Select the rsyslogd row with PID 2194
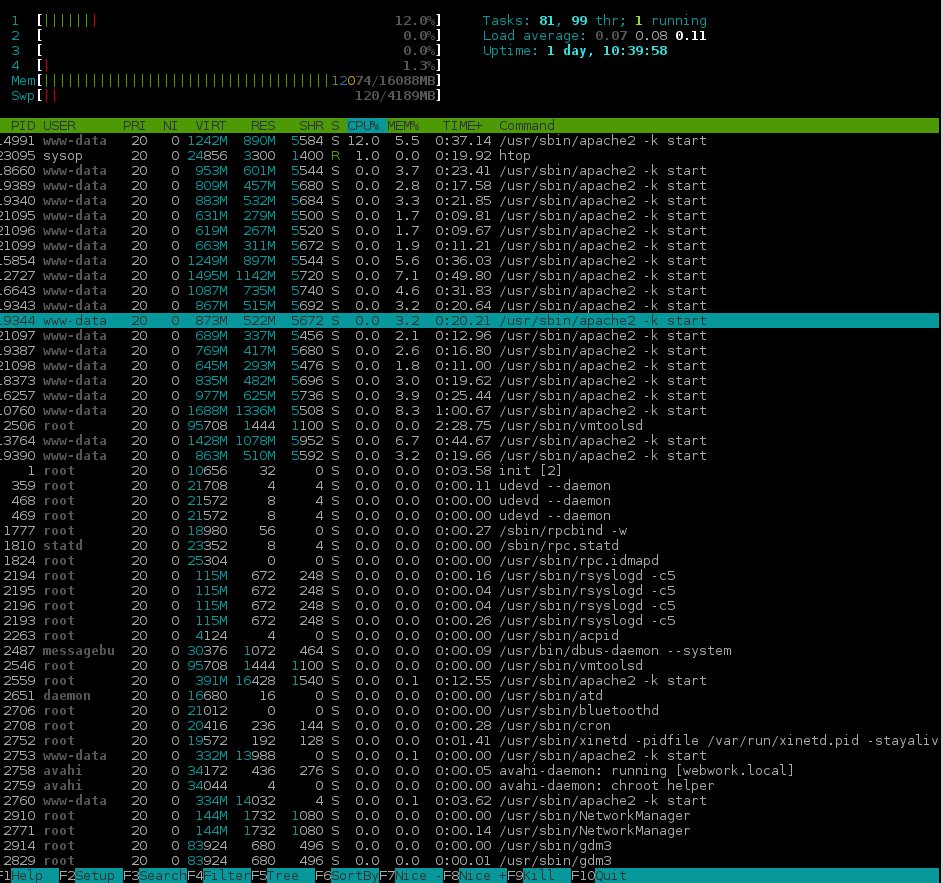Screen dimensions: 943x883 pos(469,576)
